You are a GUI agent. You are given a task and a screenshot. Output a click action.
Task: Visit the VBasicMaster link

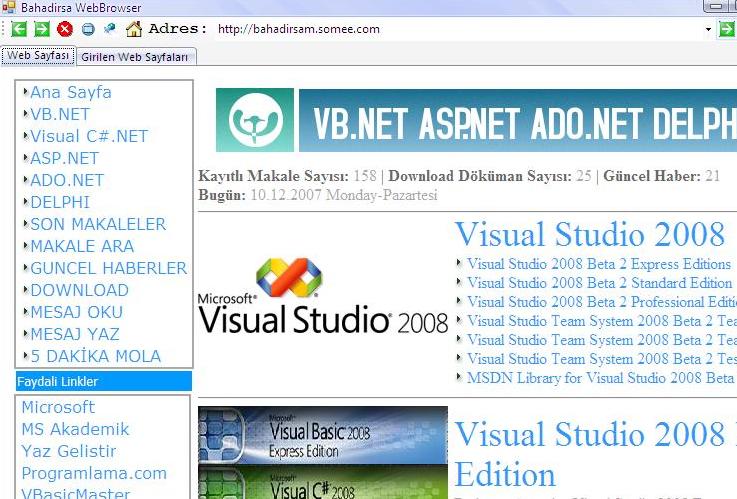pos(76,493)
